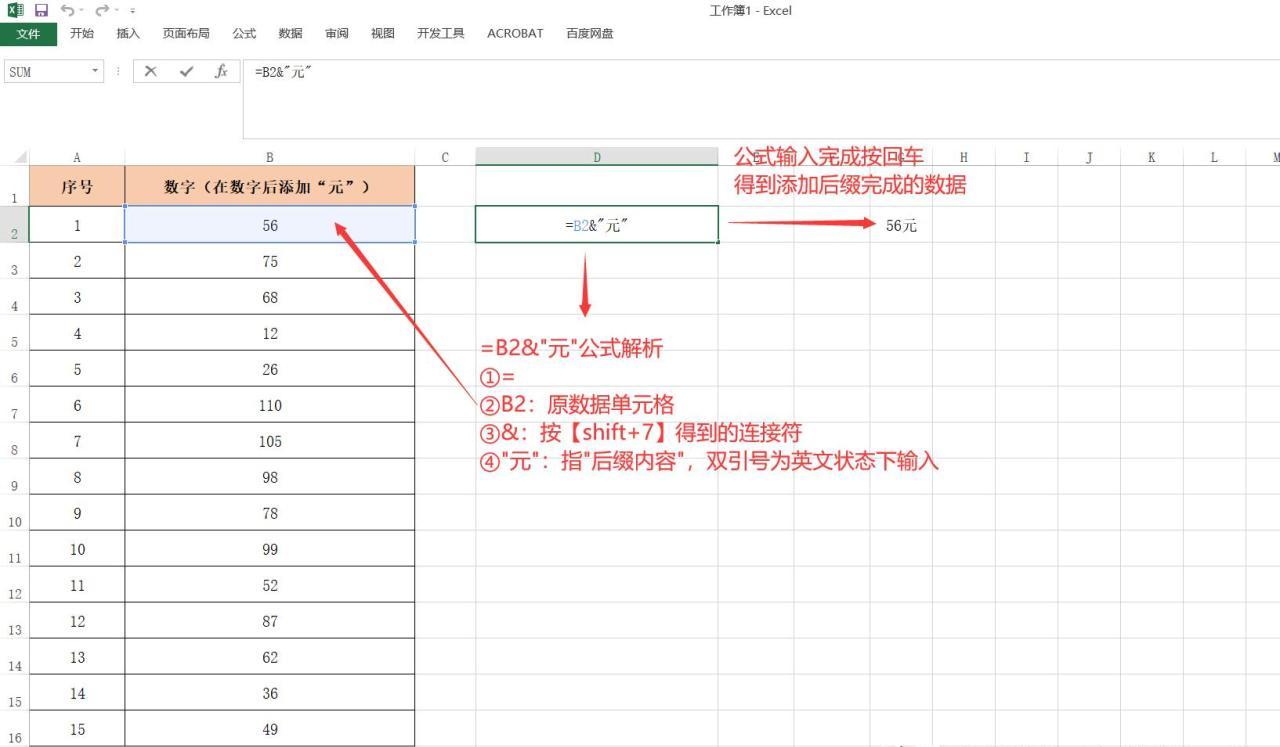Open the 开发工具 ribbon tab
Image resolution: width=1280 pixels, height=747 pixels.
coord(440,33)
